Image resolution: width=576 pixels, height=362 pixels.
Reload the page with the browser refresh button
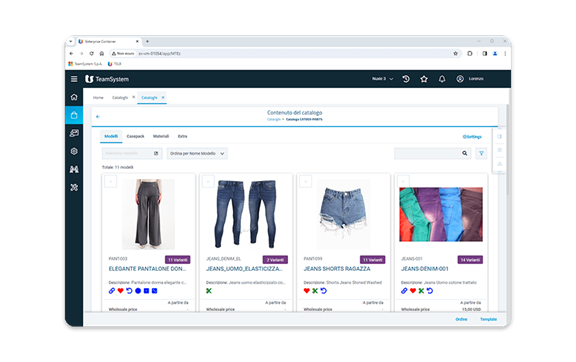[91, 53]
